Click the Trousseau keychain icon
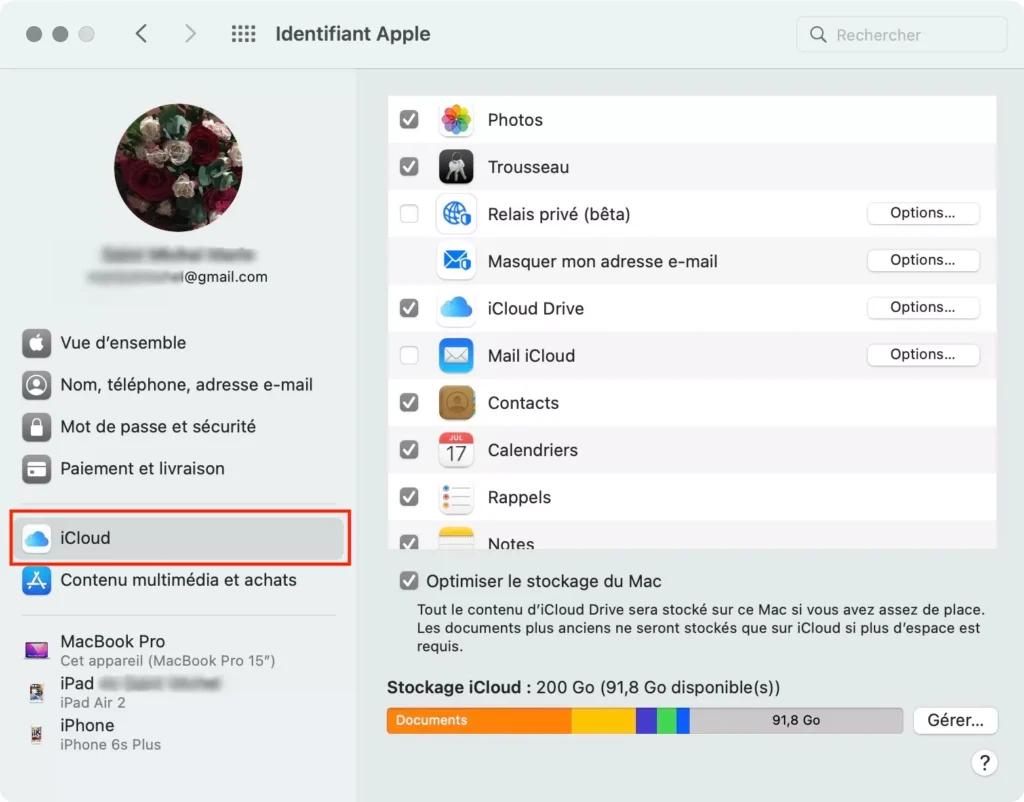This screenshot has height=802, width=1024. 456,167
